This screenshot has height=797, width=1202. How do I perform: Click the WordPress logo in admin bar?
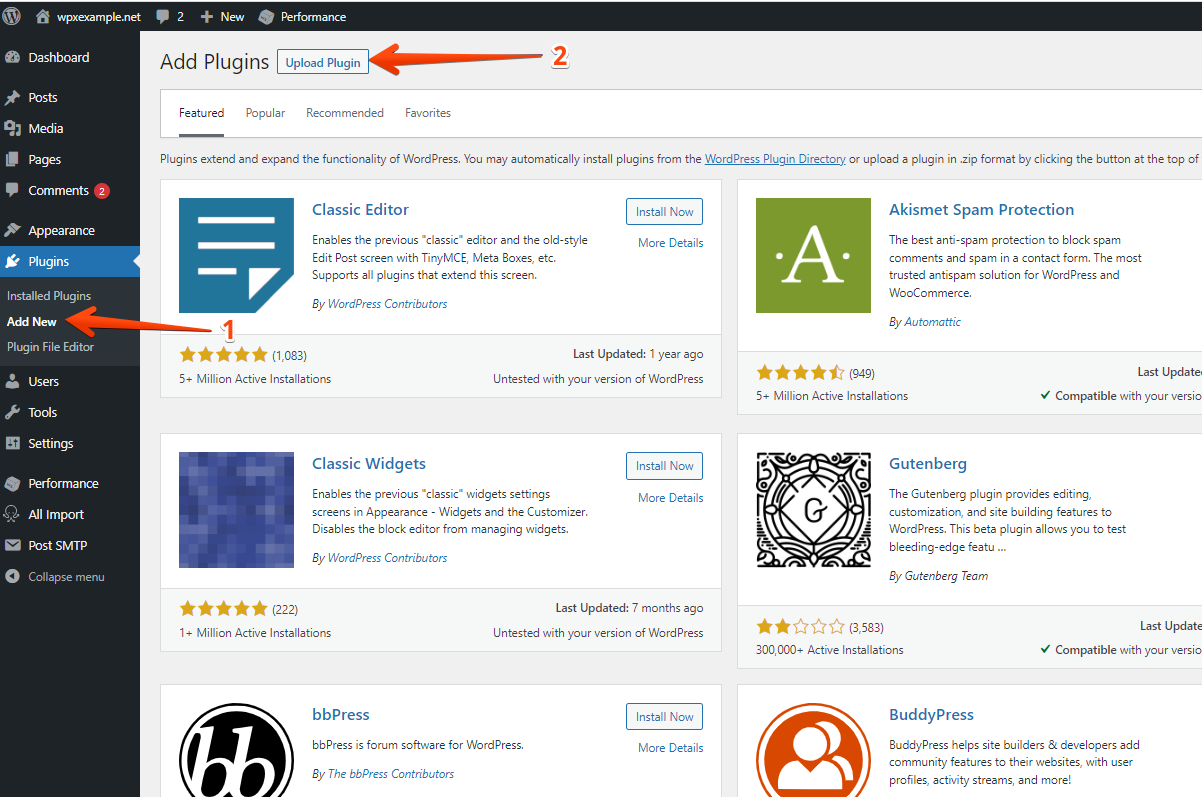coord(12,16)
